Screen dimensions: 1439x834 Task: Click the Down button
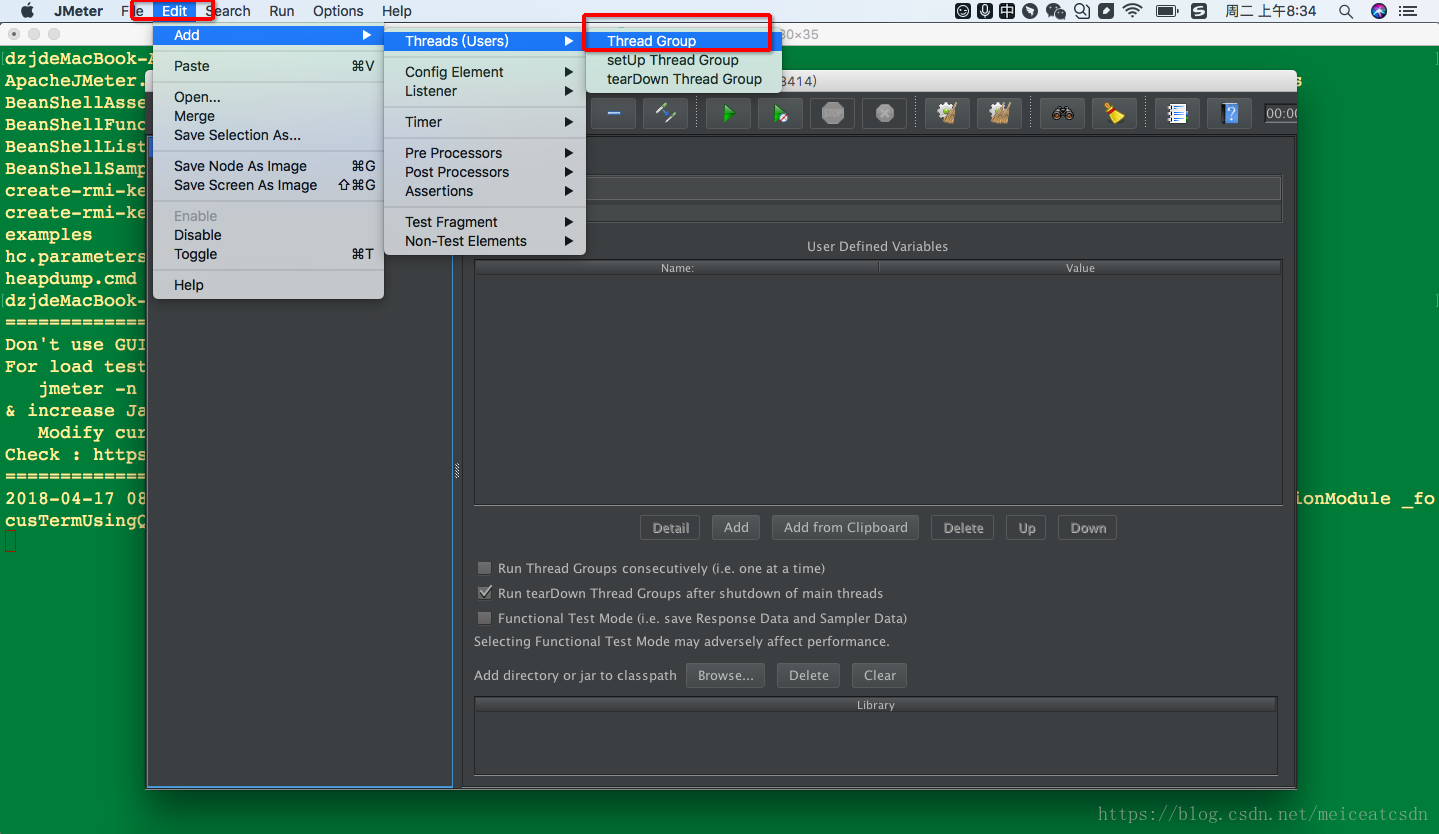1088,528
